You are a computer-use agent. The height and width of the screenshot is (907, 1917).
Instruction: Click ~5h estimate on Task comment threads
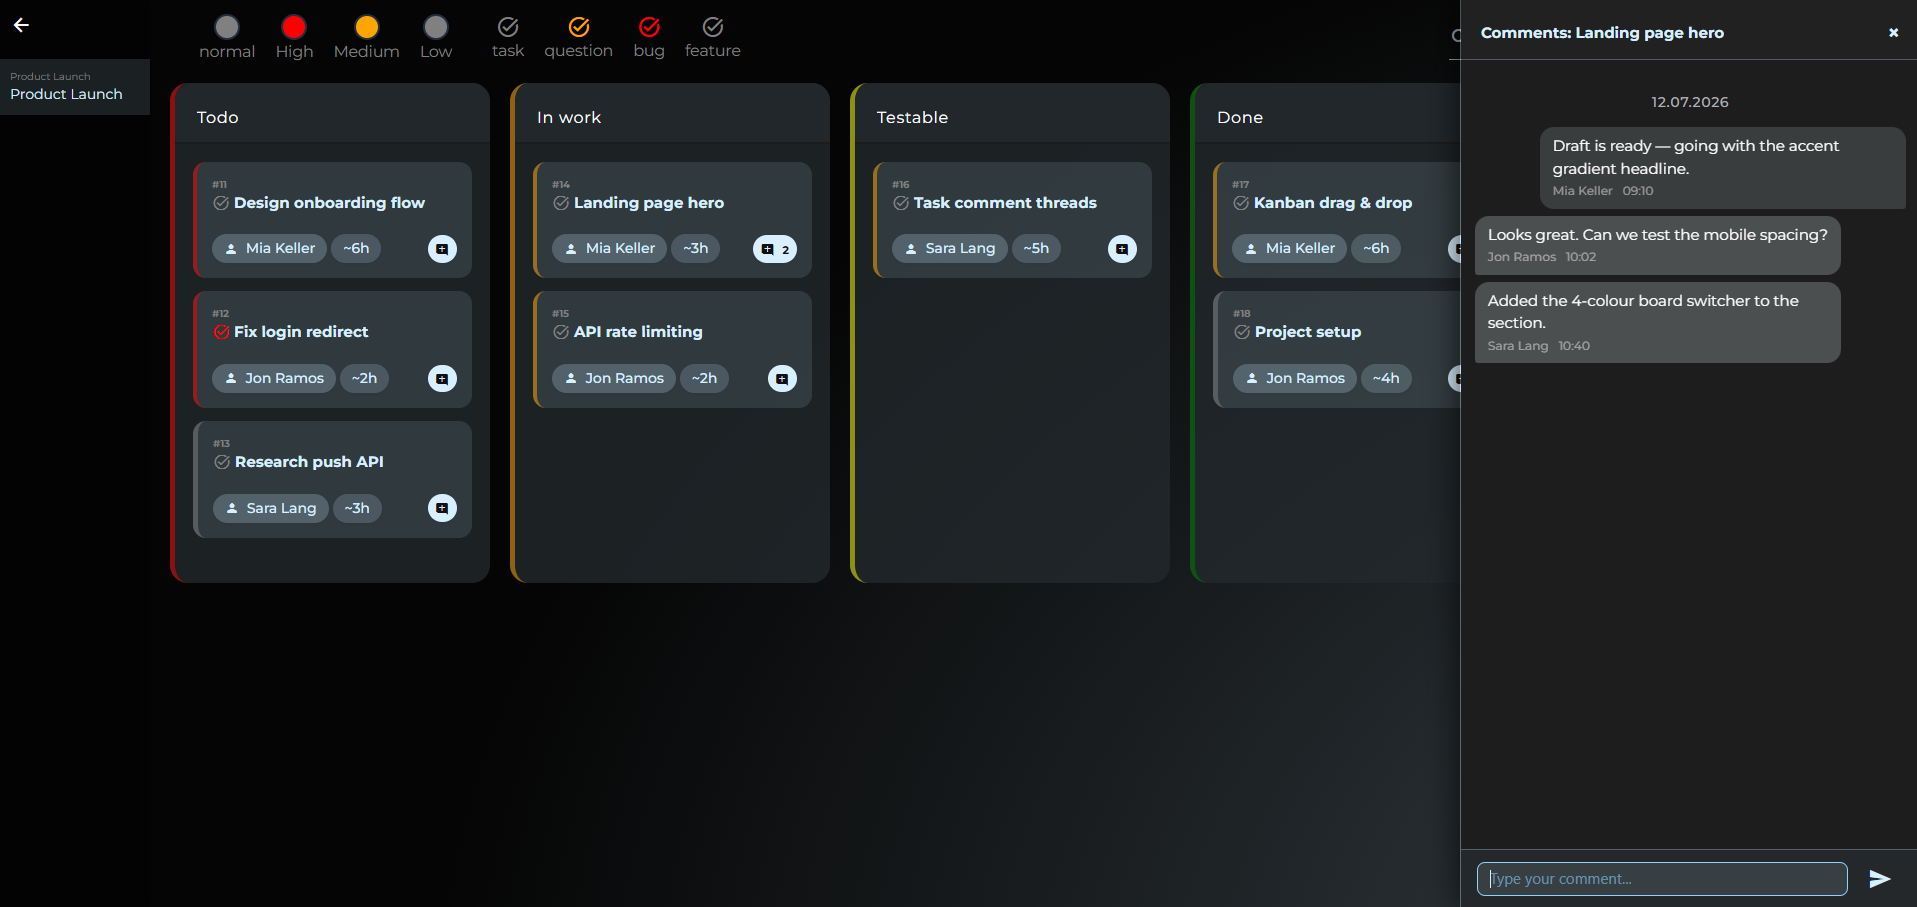pyautogui.click(x=1036, y=248)
